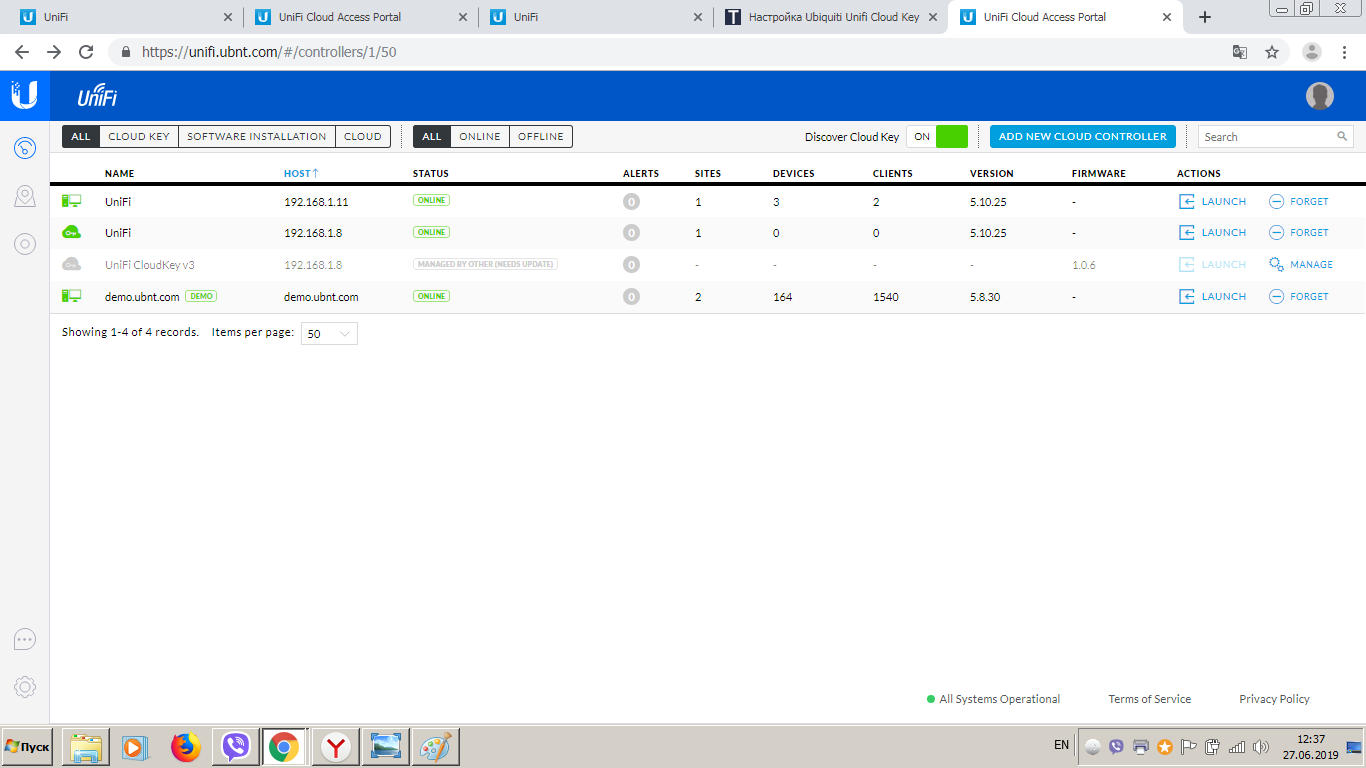The width and height of the screenshot is (1366, 768).
Task: Filter controllers by CLOUD KEY
Action: point(139,136)
